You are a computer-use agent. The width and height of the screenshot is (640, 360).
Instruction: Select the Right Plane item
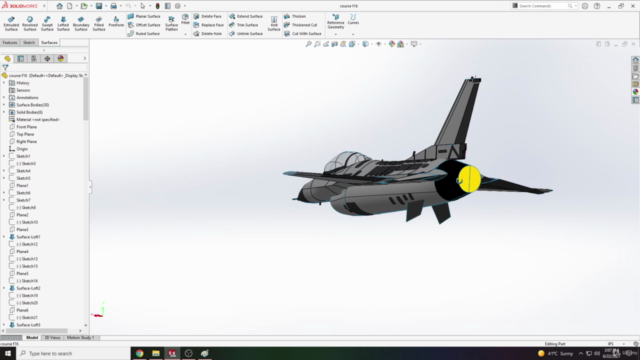(23, 142)
